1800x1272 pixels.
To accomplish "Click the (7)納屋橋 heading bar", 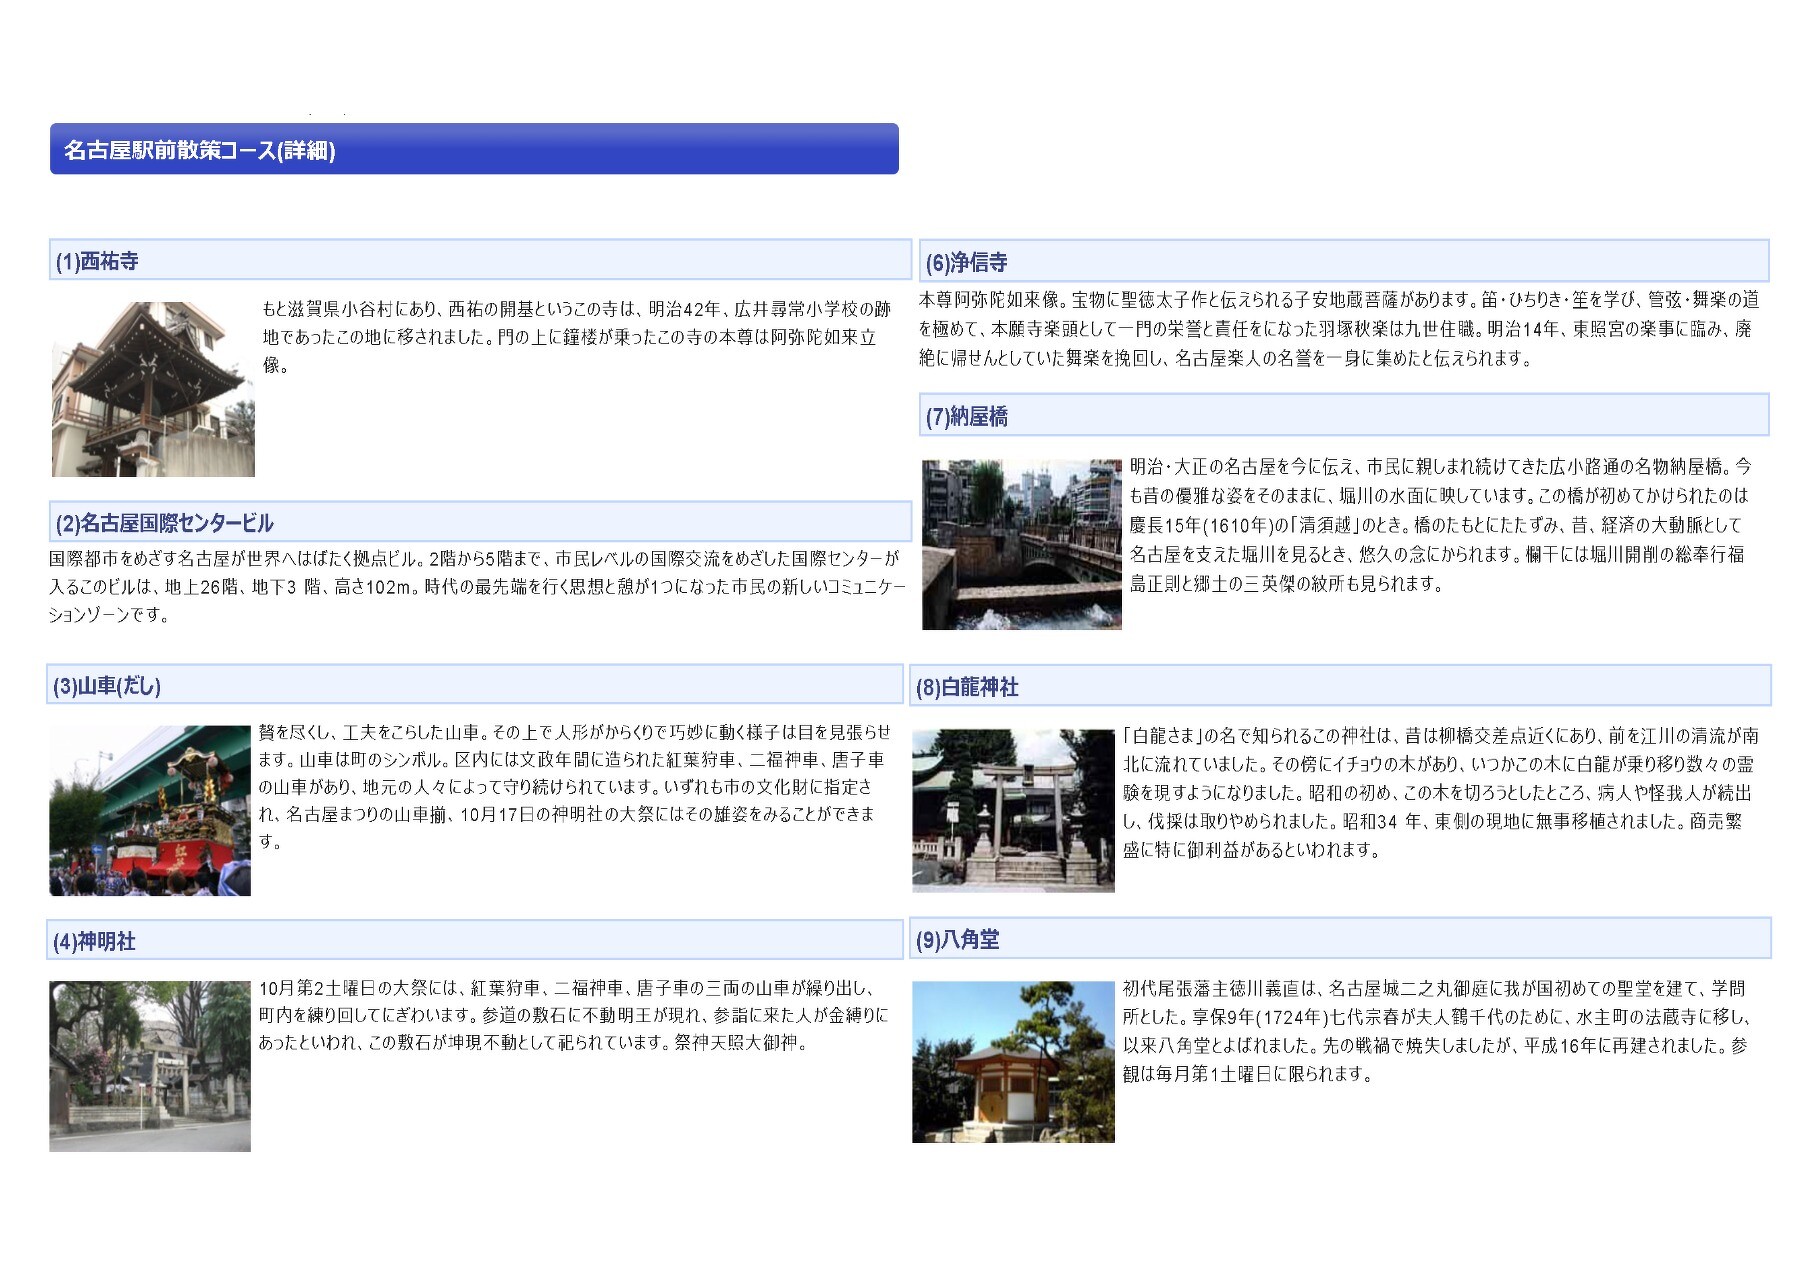I will (1344, 415).
